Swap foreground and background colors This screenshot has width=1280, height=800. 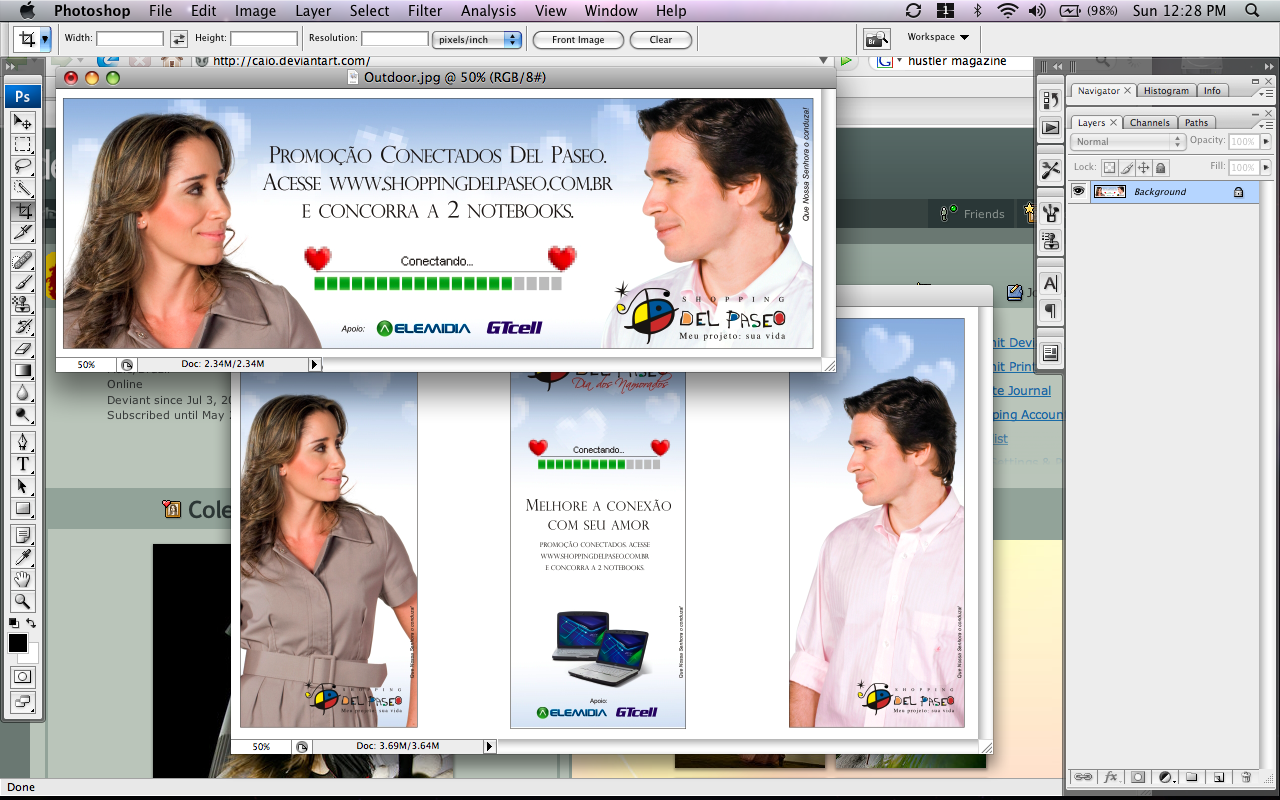click(32, 623)
